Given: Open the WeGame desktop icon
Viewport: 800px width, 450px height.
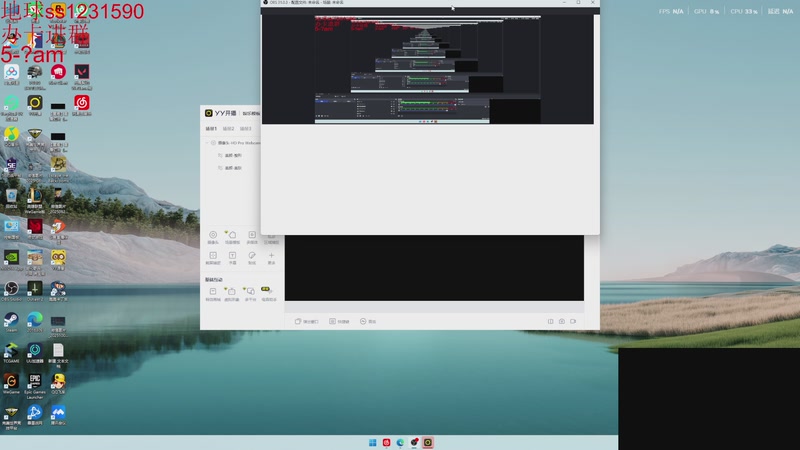Looking at the screenshot, I should pyautogui.click(x=11, y=384).
